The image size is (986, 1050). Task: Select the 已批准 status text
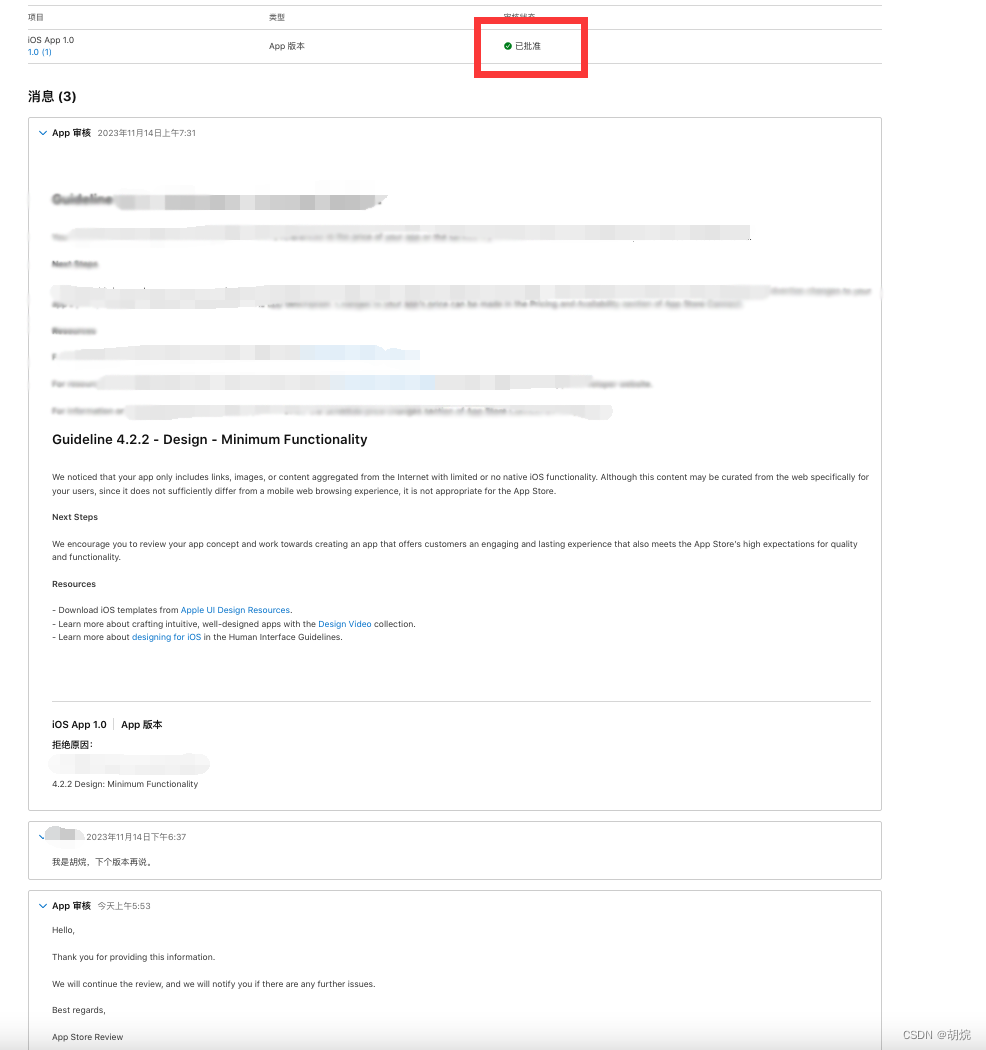pos(528,46)
